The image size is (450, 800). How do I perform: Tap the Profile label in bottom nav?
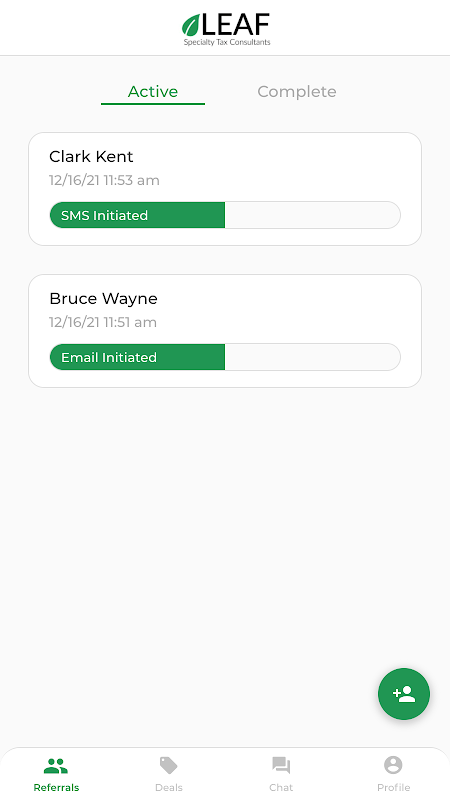[x=393, y=787]
